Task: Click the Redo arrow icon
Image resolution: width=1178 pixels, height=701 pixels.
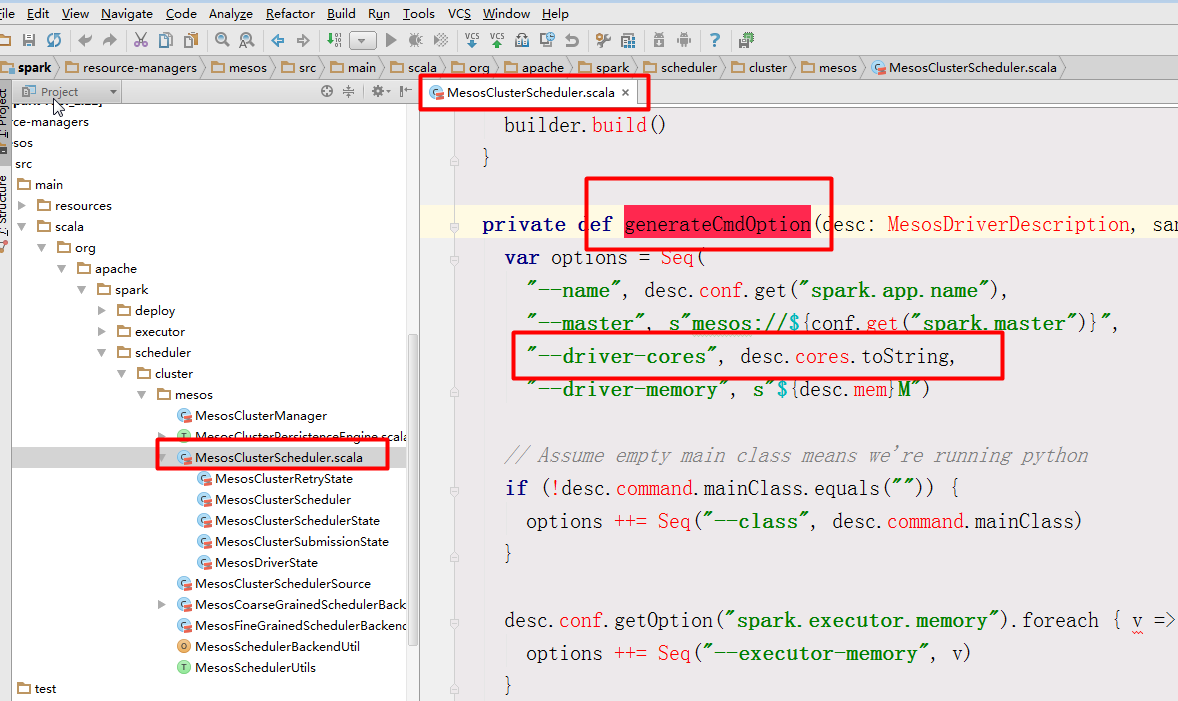Action: point(110,40)
